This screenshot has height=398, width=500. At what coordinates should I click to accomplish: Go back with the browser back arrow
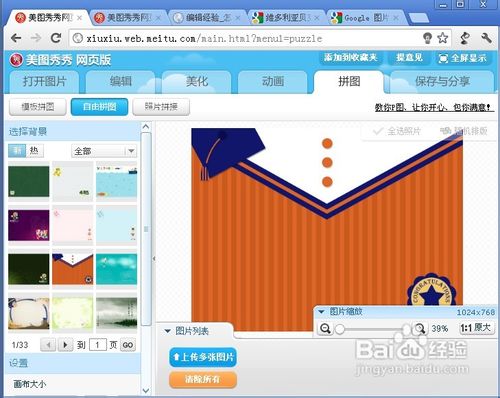[16, 38]
